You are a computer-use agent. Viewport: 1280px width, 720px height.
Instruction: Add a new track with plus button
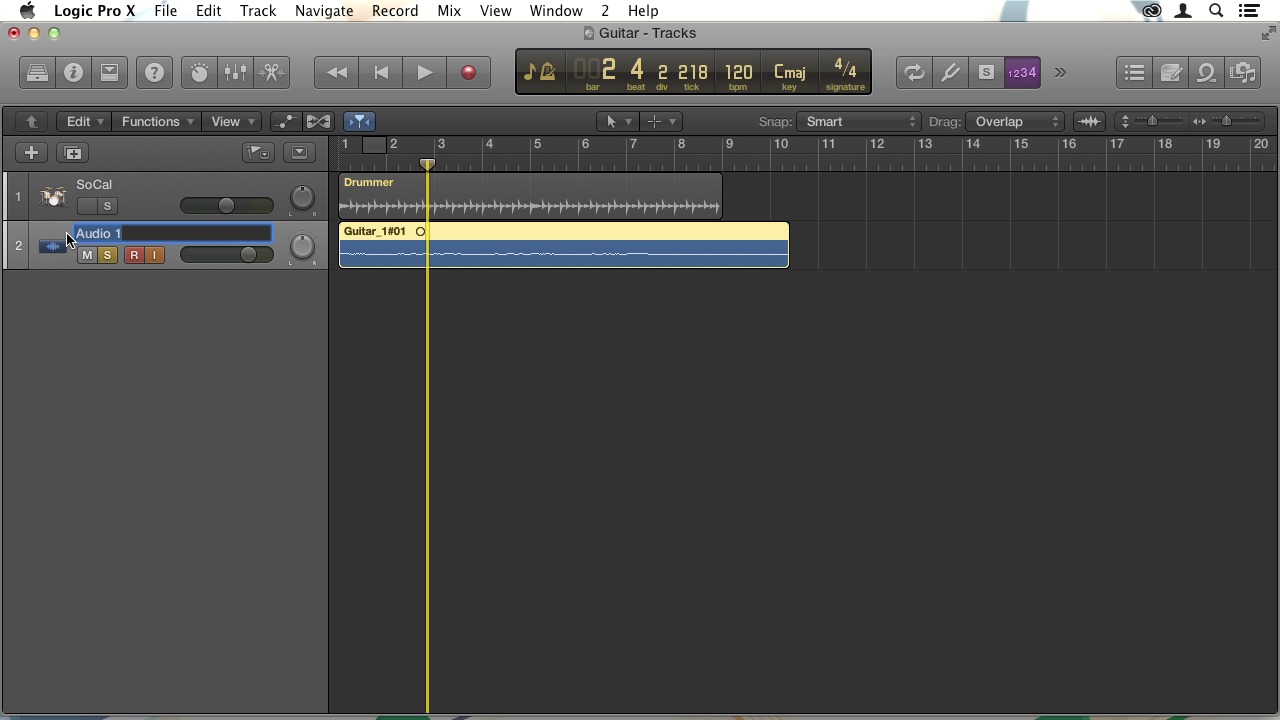[31, 153]
